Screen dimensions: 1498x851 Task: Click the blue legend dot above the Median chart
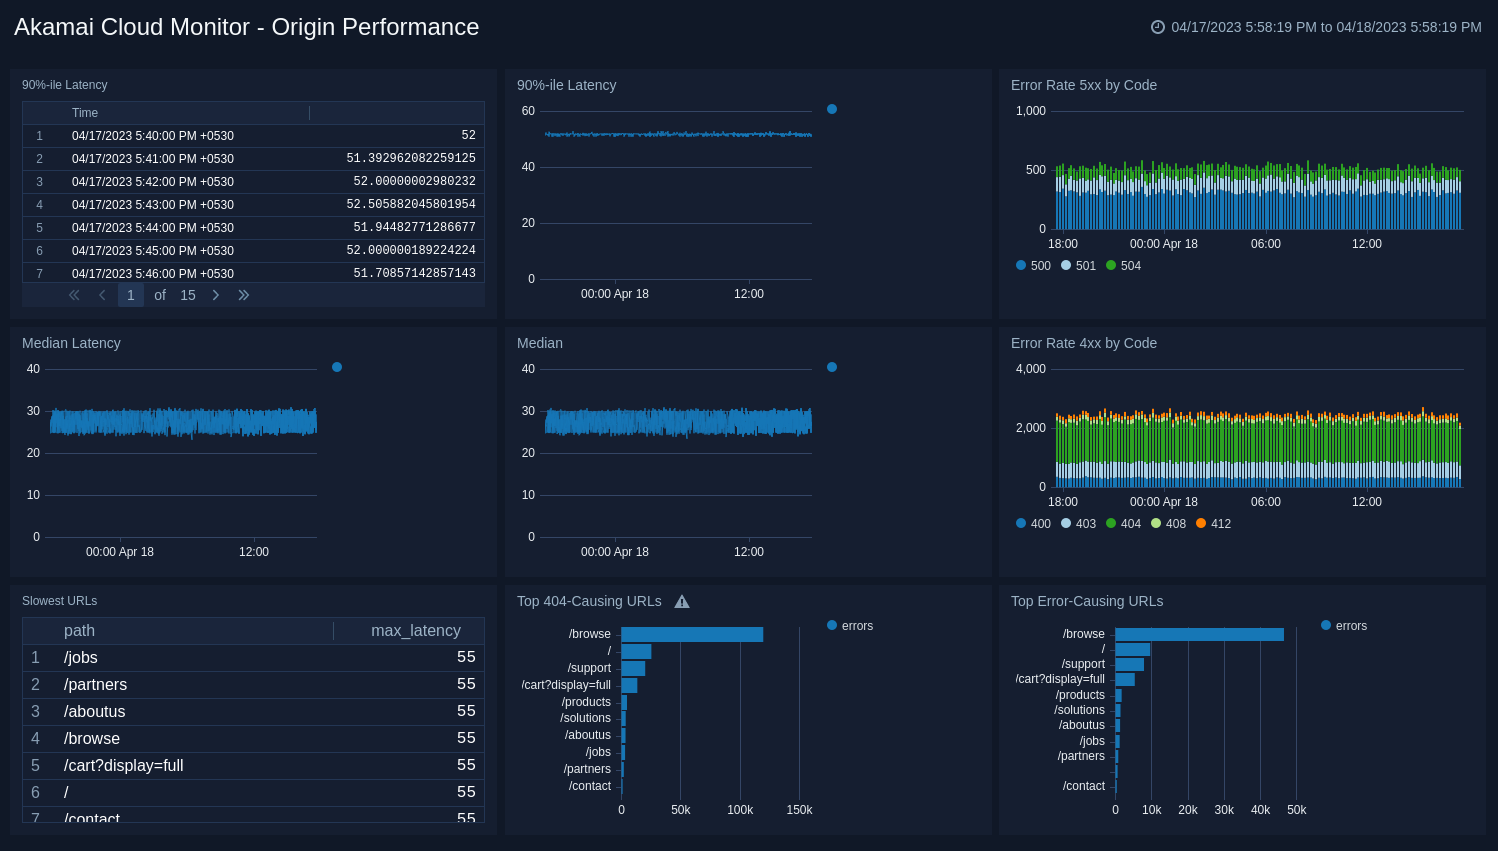(x=831, y=367)
